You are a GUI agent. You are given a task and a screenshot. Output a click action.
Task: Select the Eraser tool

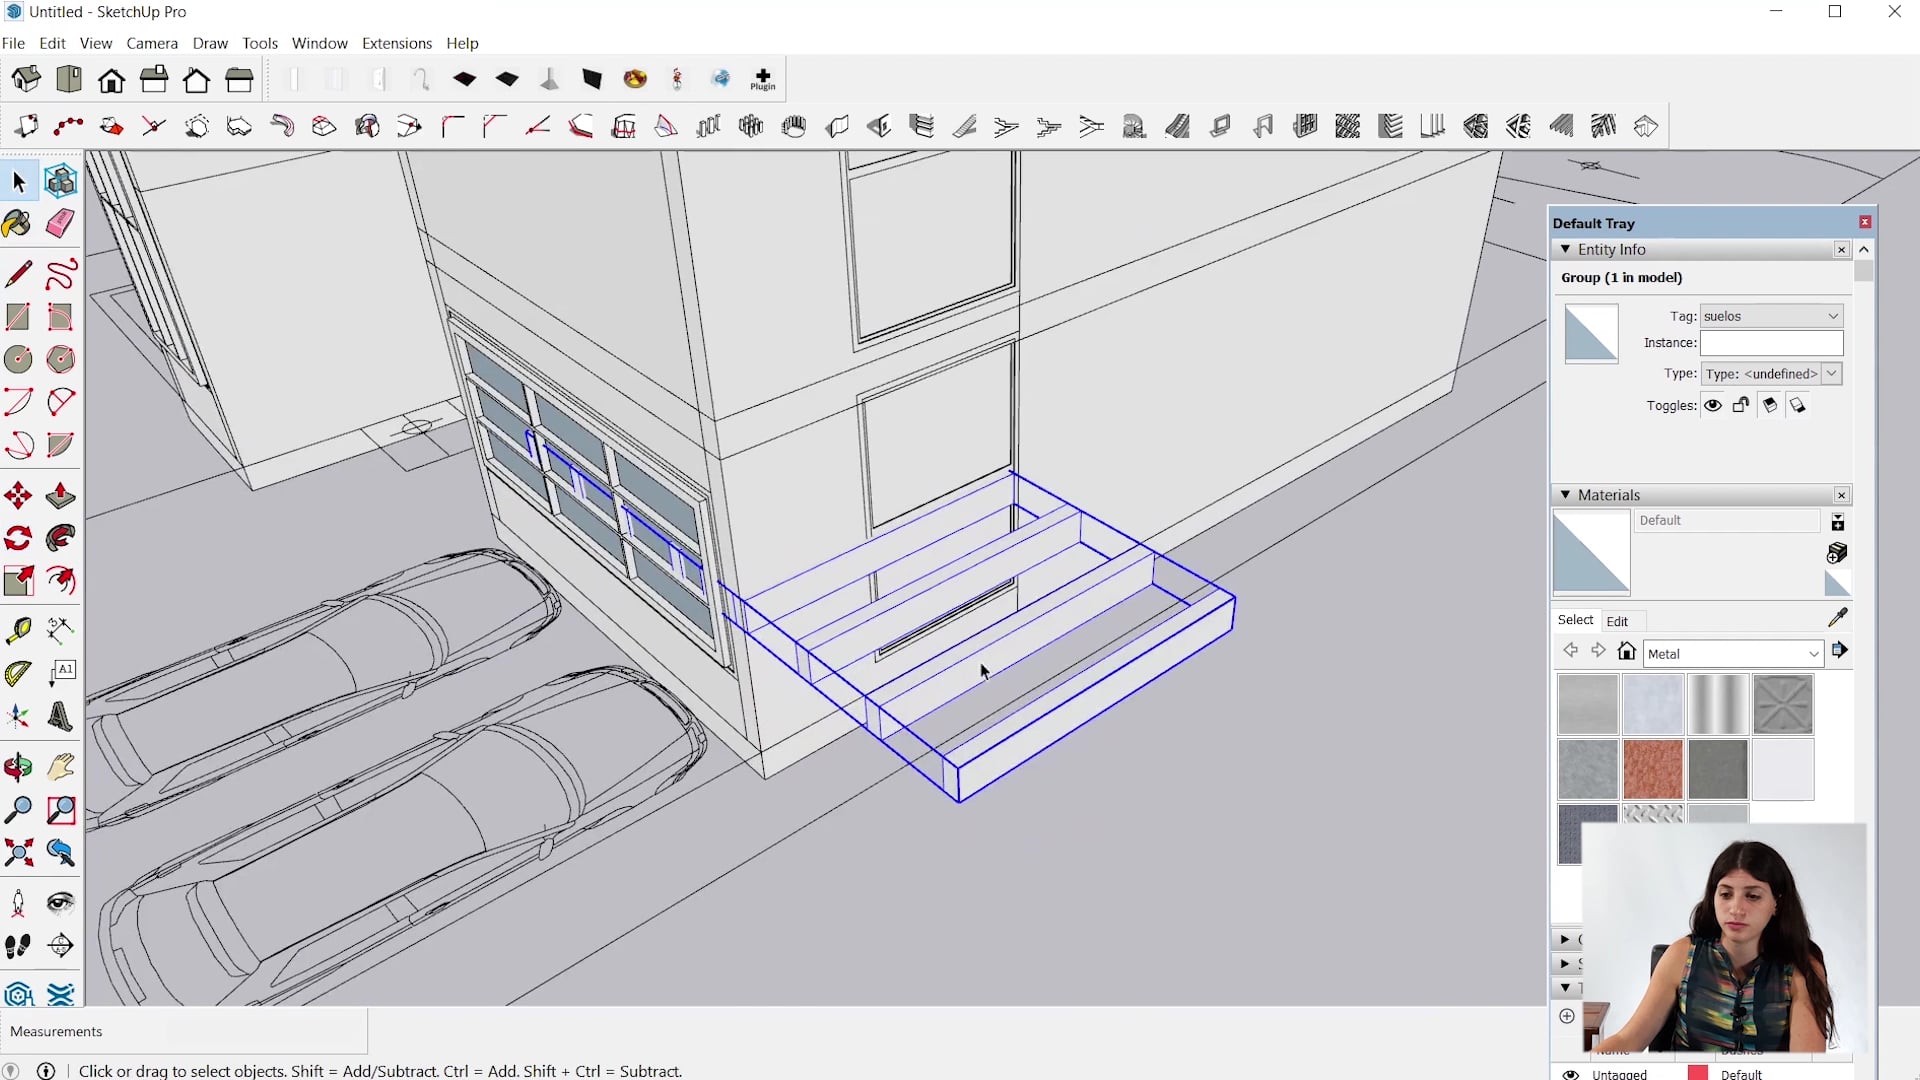pyautogui.click(x=59, y=223)
